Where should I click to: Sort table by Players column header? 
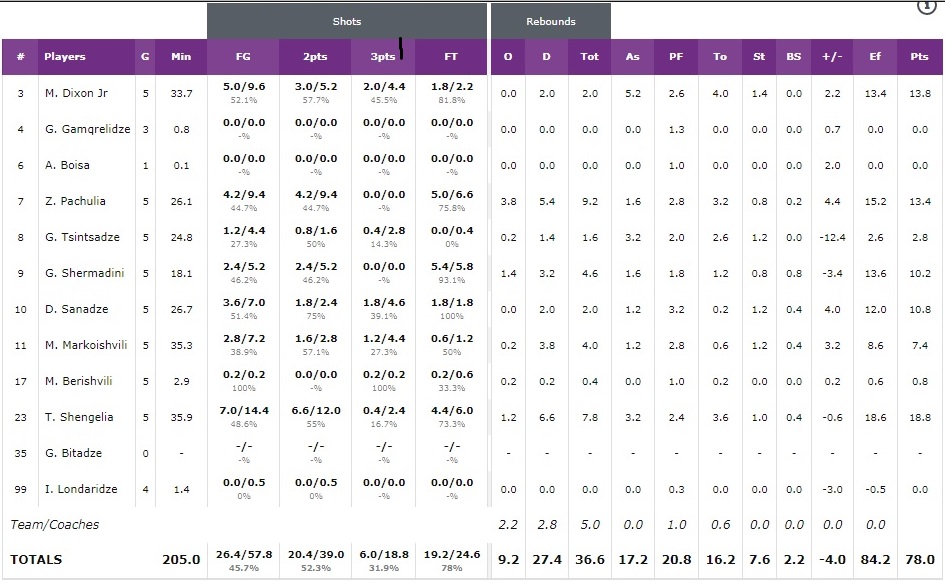click(65, 57)
